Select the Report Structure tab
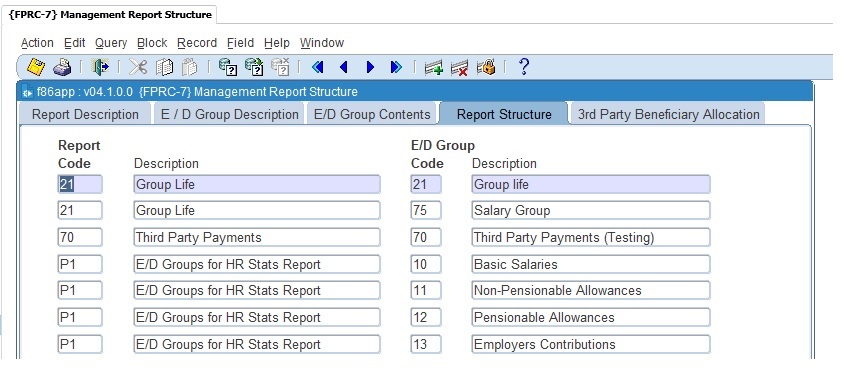This screenshot has height=374, width=846. coord(504,113)
